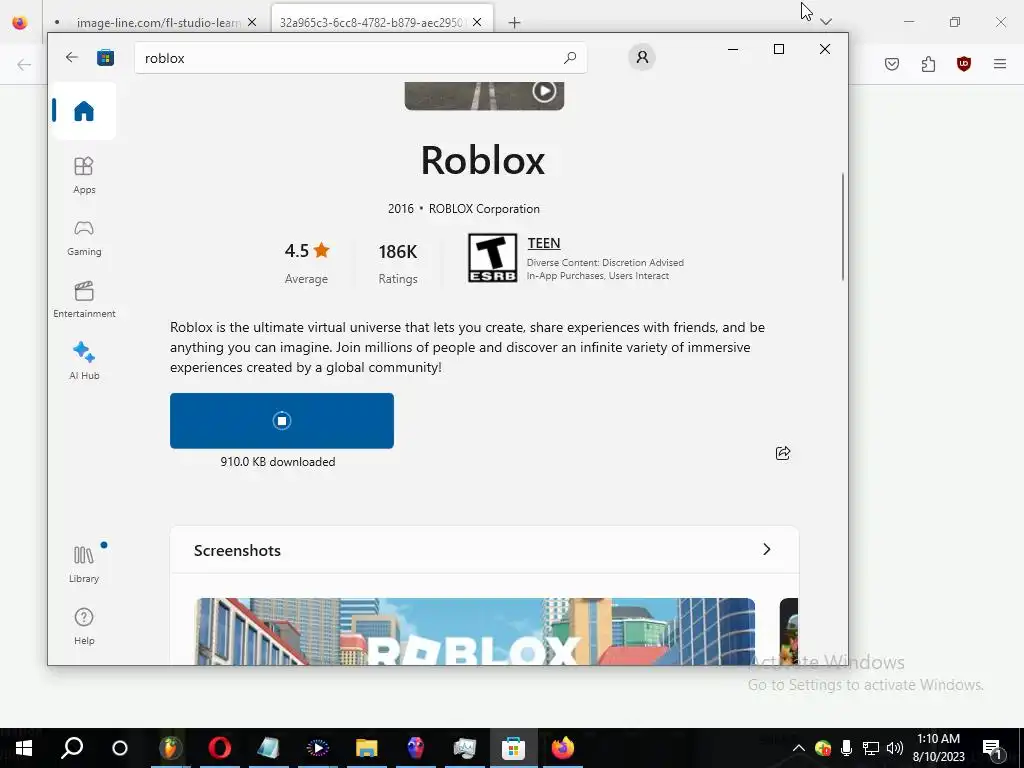Open uBlock Origin extension icon
This screenshot has width=1024, height=768.
point(964,64)
